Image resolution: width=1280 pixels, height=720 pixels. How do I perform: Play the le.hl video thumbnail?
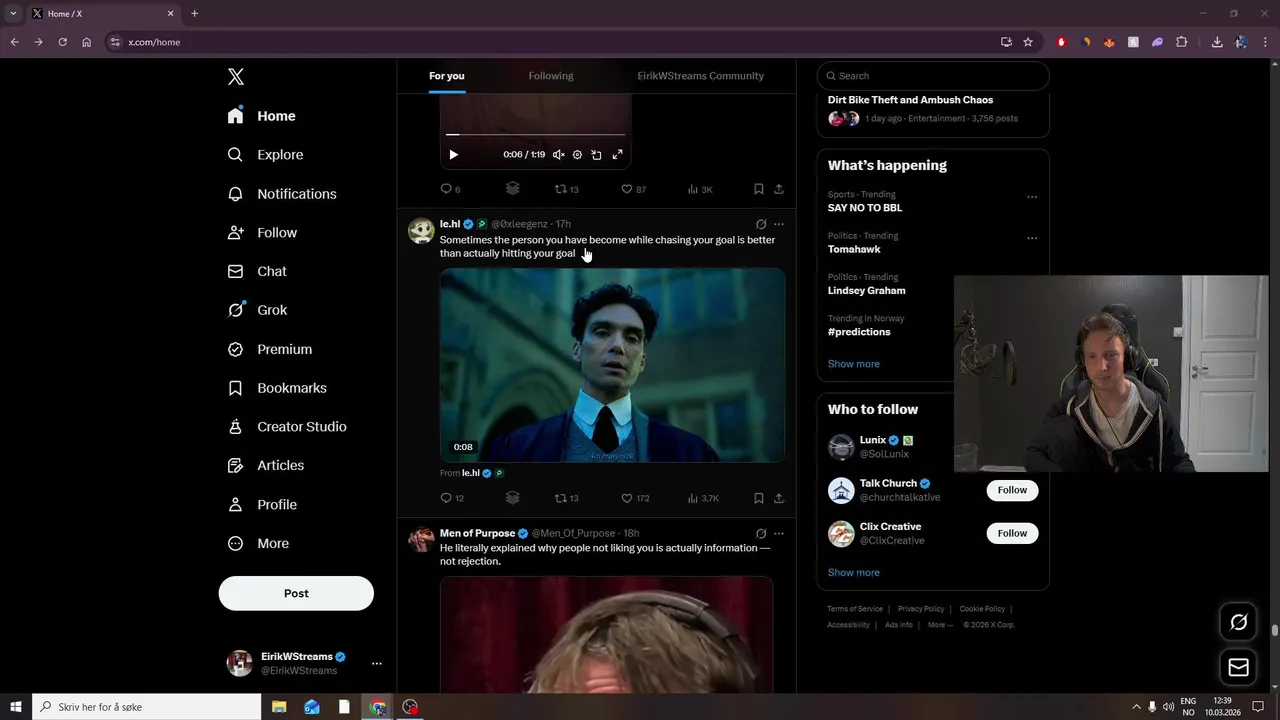coord(612,365)
